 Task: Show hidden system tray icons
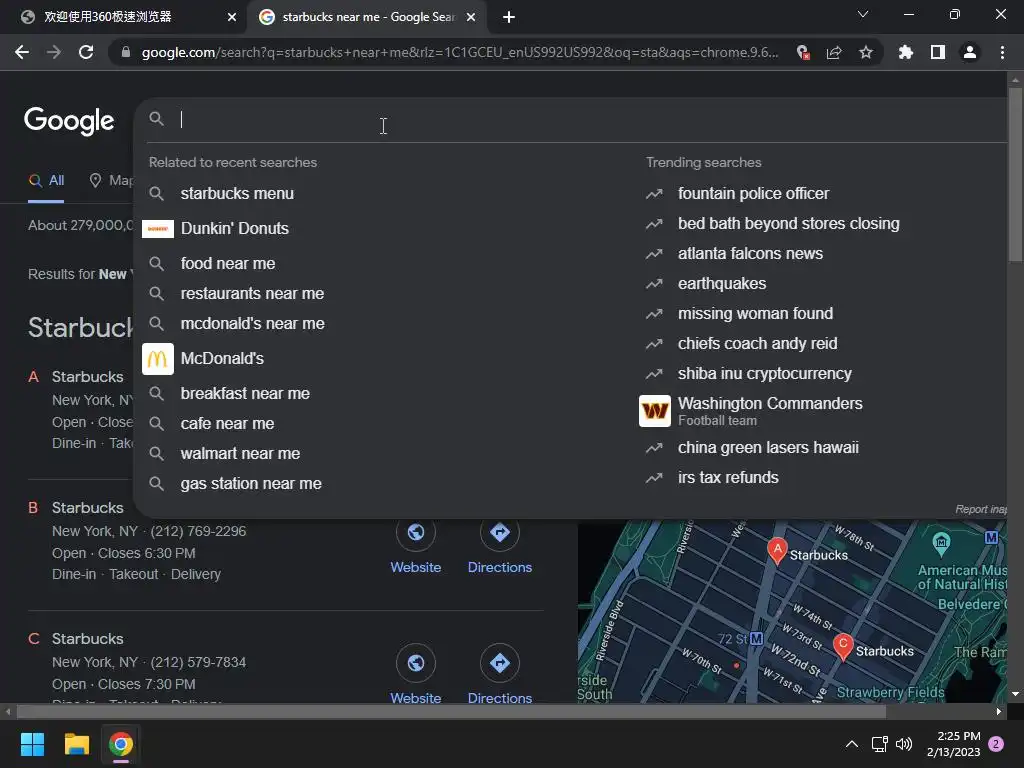click(852, 744)
